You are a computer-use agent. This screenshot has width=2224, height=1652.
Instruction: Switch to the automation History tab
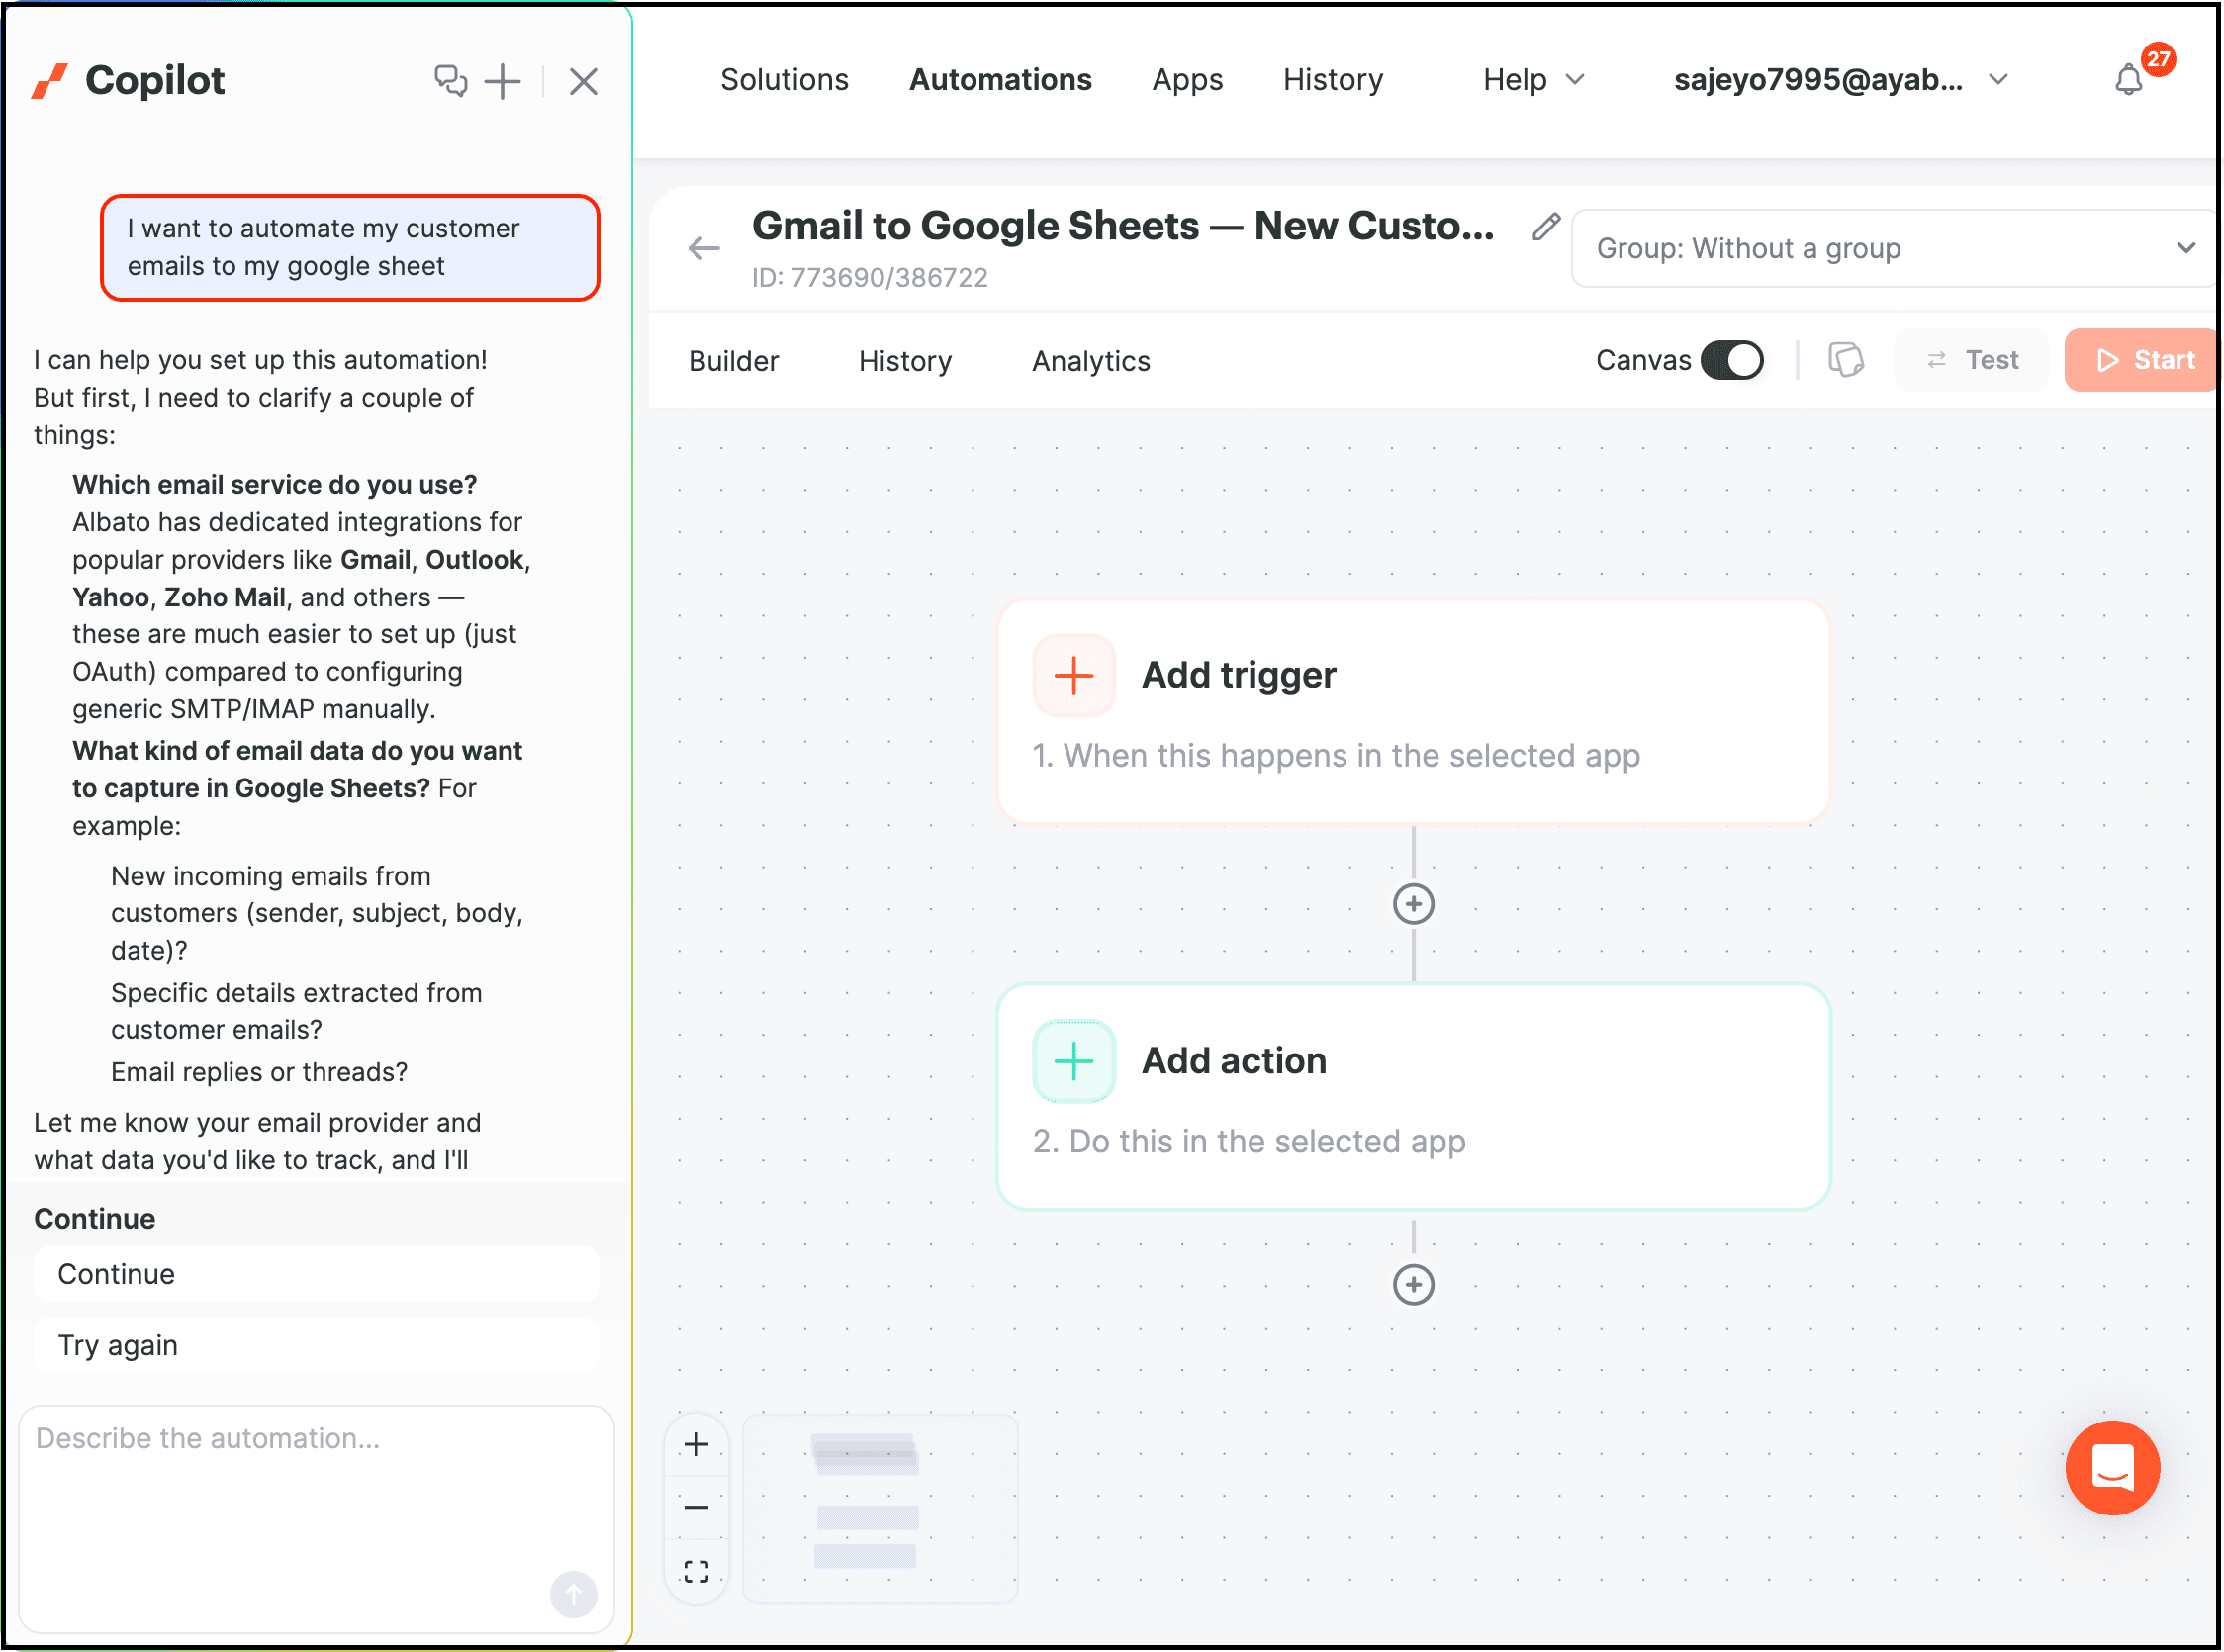pos(905,361)
